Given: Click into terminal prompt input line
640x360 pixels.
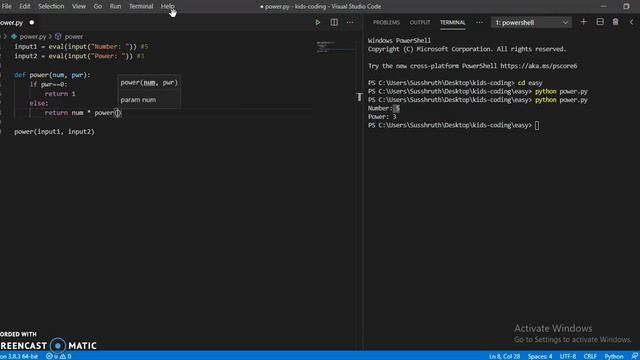Looking at the screenshot, I should pyautogui.click(x=453, y=125).
